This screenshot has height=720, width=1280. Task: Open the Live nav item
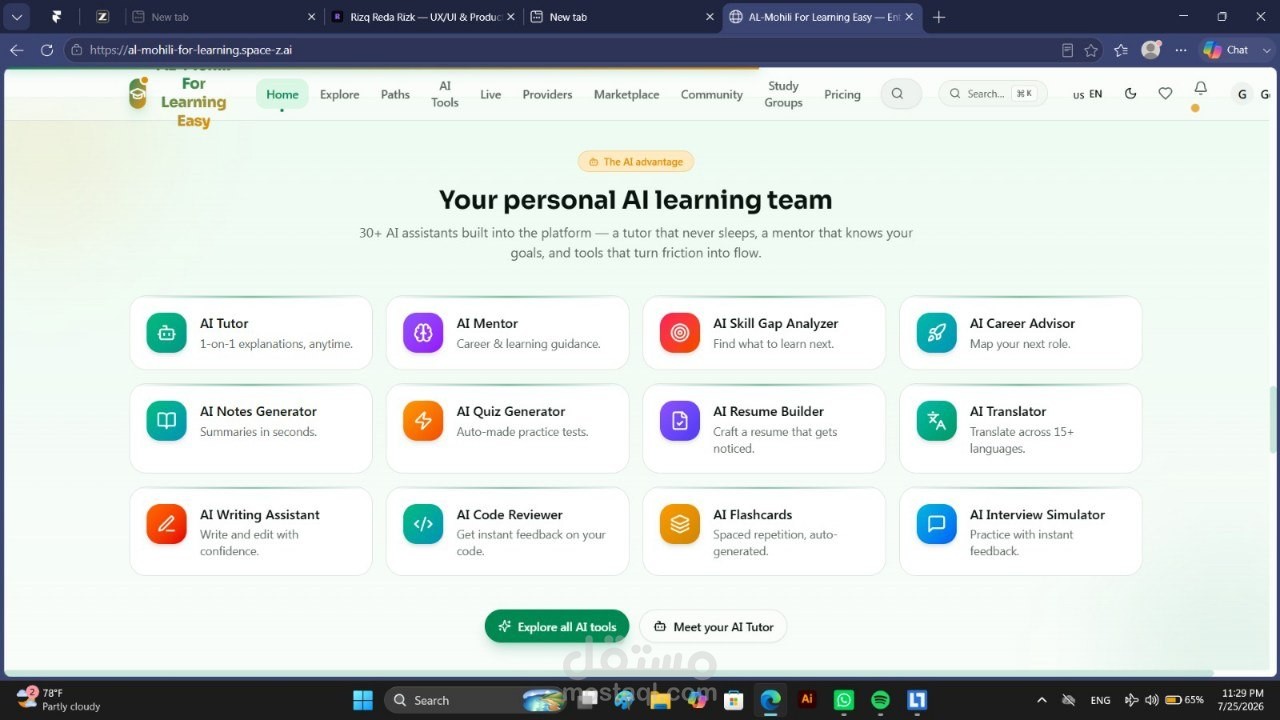(x=490, y=94)
